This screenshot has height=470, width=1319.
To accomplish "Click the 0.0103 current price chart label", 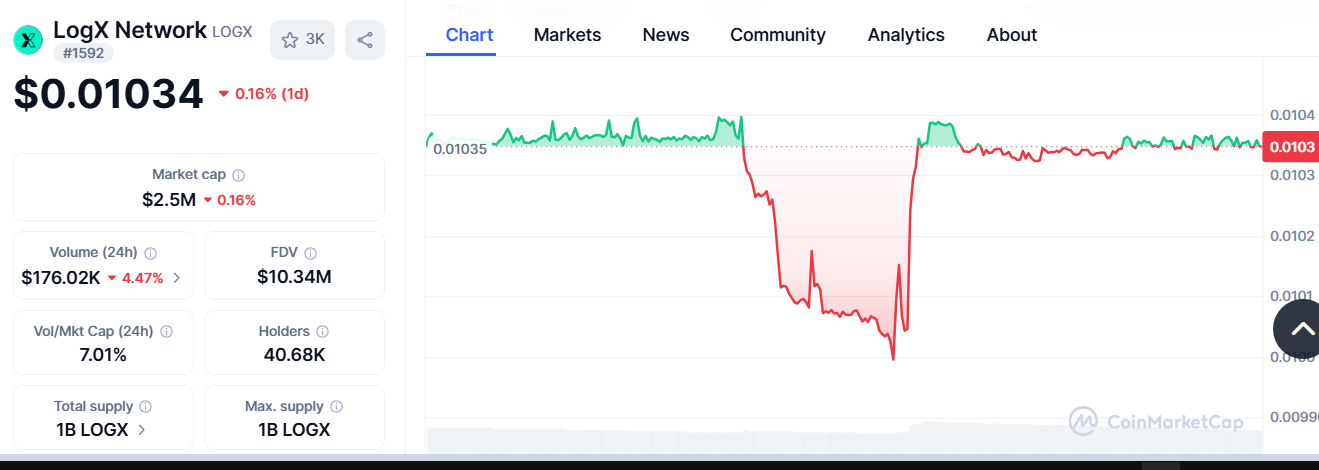I will point(1291,147).
